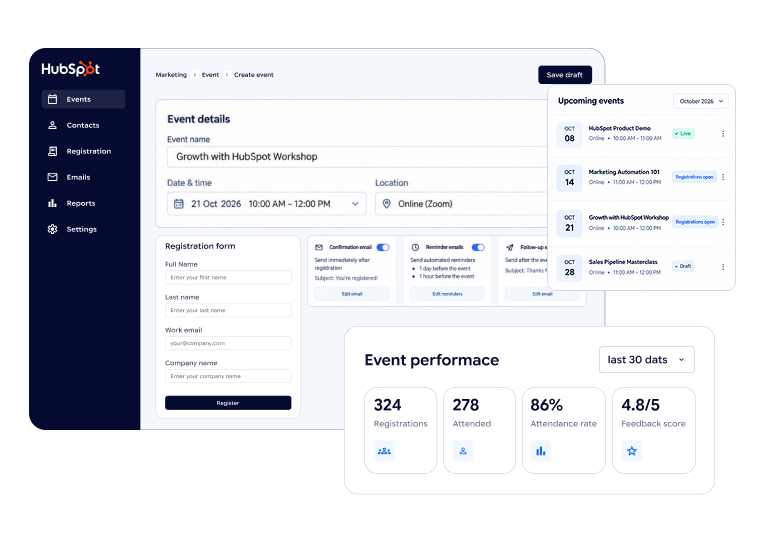Open options menu for Growth with HubSpot Workshop
Screen dimensions: 765x542
723,222
